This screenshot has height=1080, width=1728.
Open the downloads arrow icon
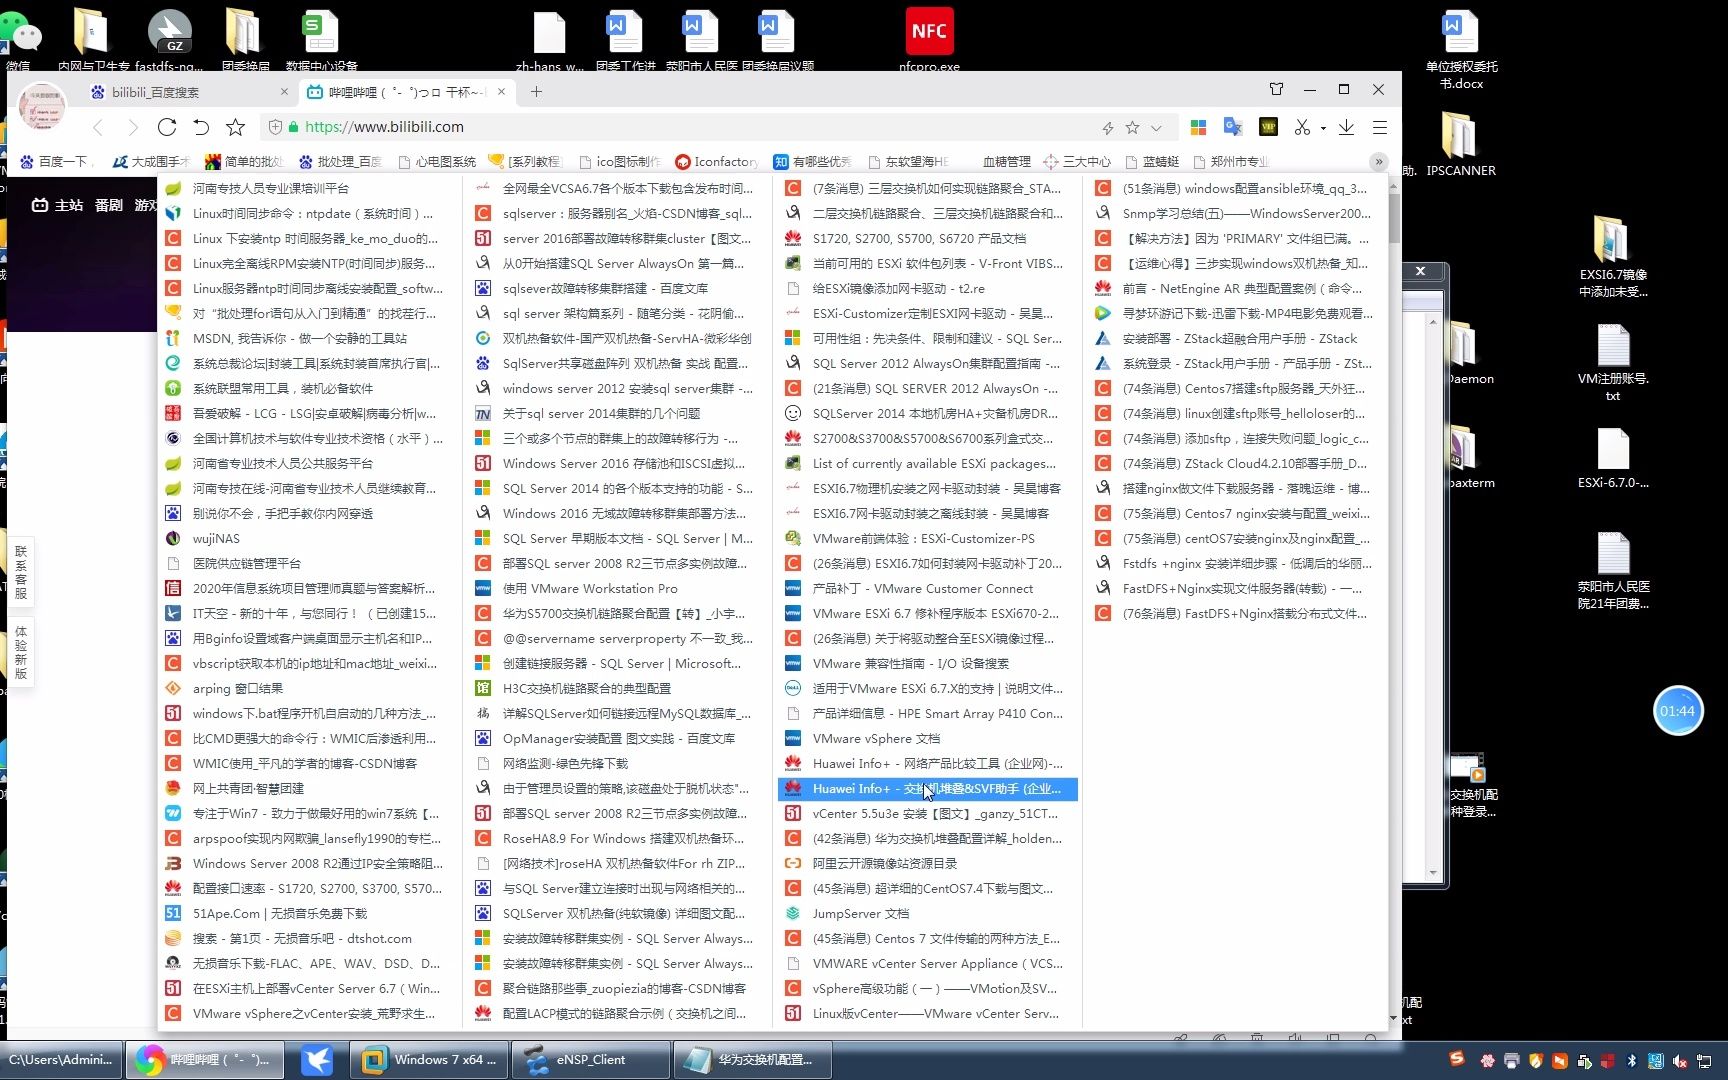point(1346,127)
